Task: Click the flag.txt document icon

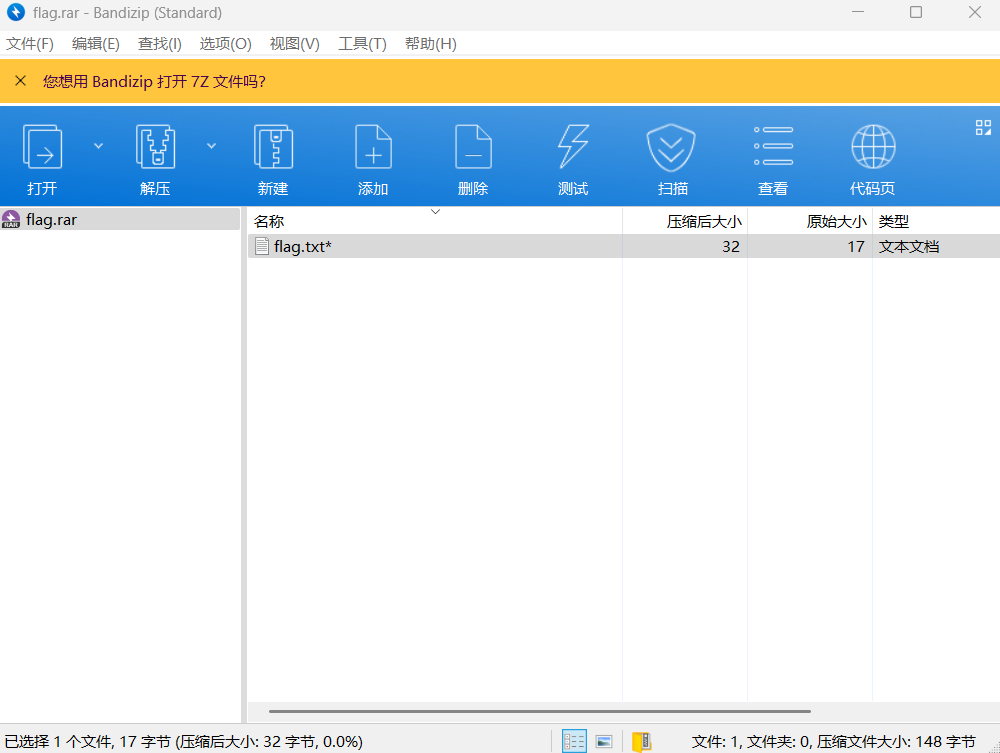Action: tap(261, 246)
